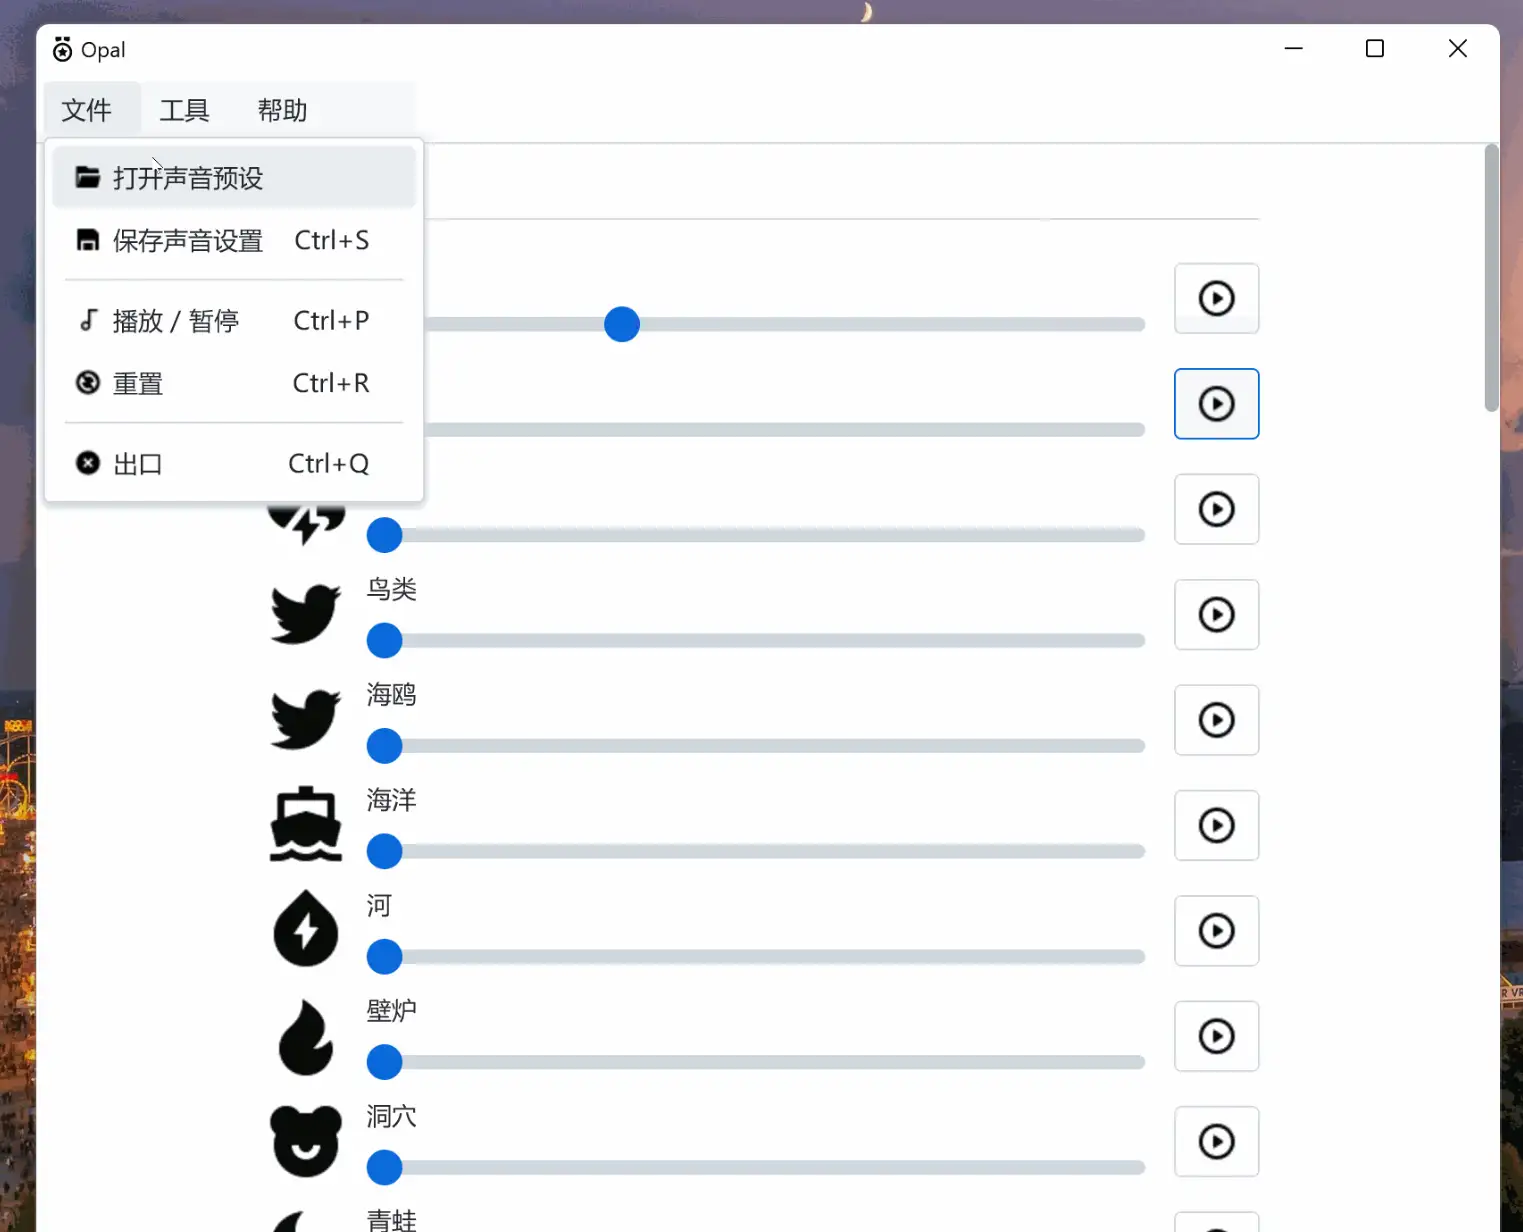Click the thunderstorm volume slider handle
The image size is (1523, 1232).
click(384, 535)
